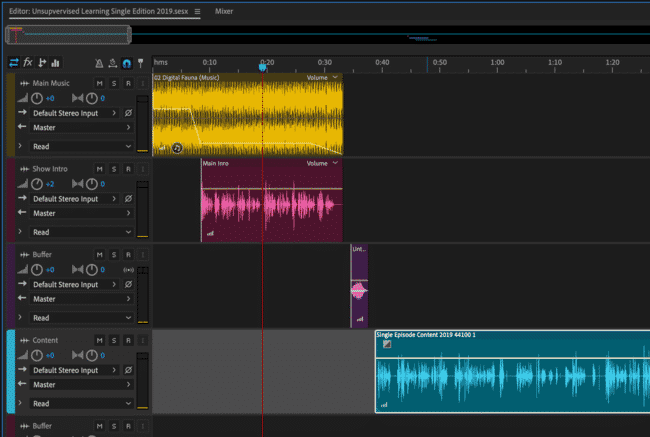Open Show Intro Read automation dropdown
Image resolution: width=650 pixels, height=437 pixels.
pos(82,232)
